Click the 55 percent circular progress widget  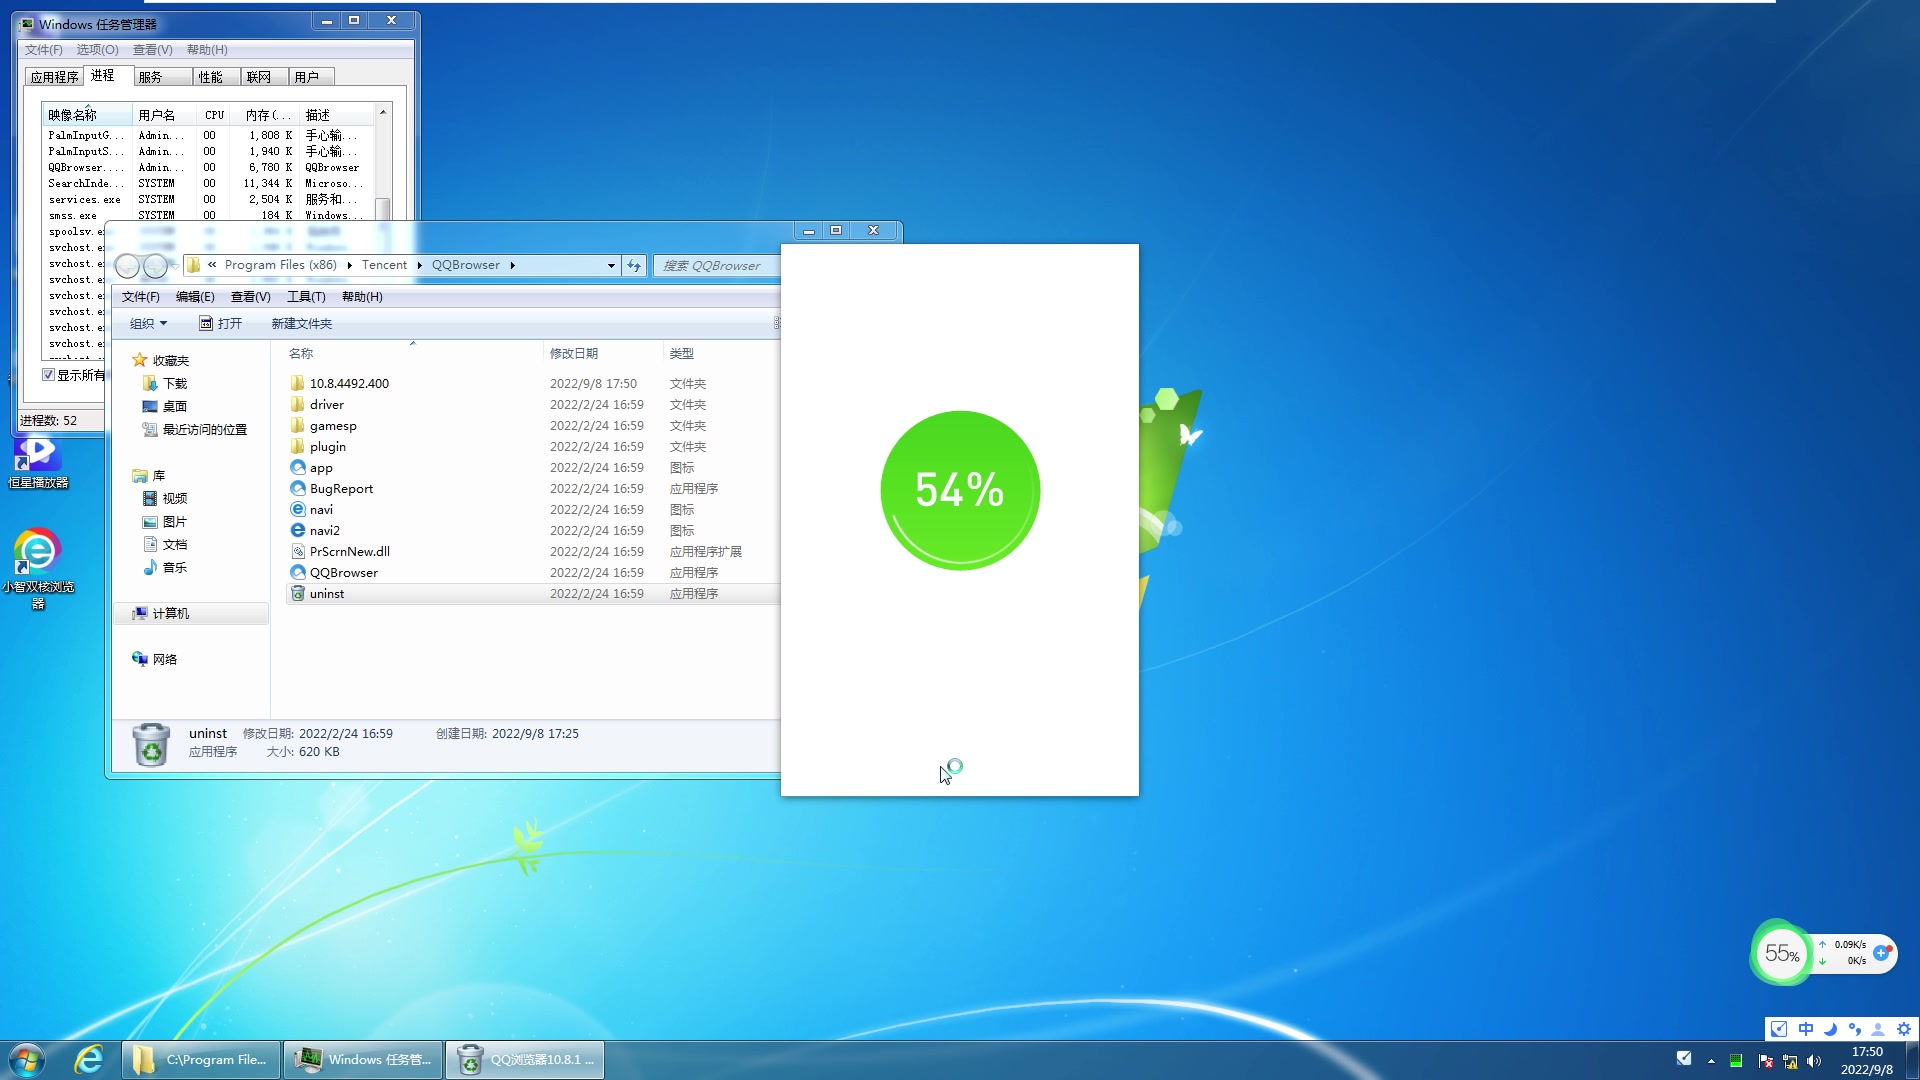pos(1781,953)
